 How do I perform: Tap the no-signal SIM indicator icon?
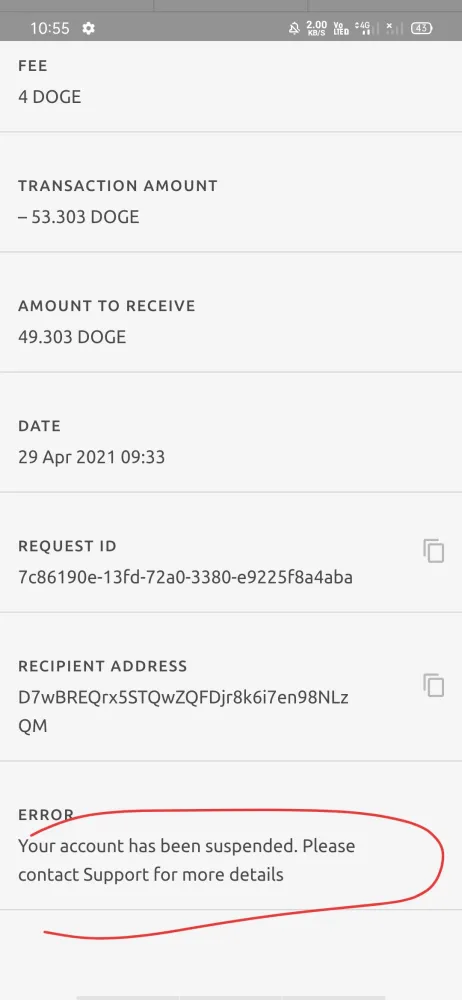coord(394,28)
